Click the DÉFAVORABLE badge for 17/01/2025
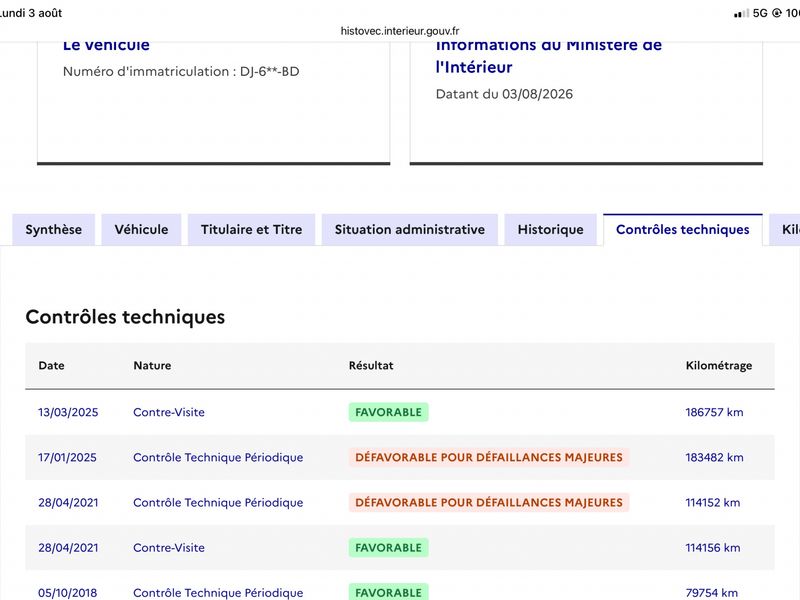Screen dimensions: 800x600 489,457
